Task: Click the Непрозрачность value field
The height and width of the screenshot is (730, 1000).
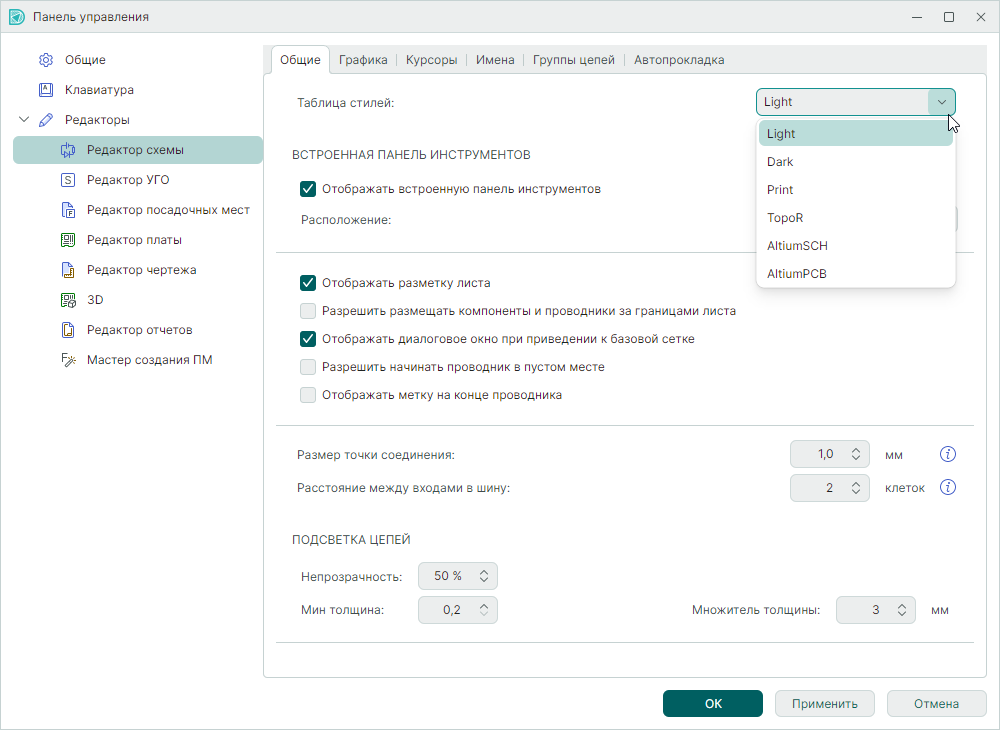Action: pyautogui.click(x=447, y=576)
